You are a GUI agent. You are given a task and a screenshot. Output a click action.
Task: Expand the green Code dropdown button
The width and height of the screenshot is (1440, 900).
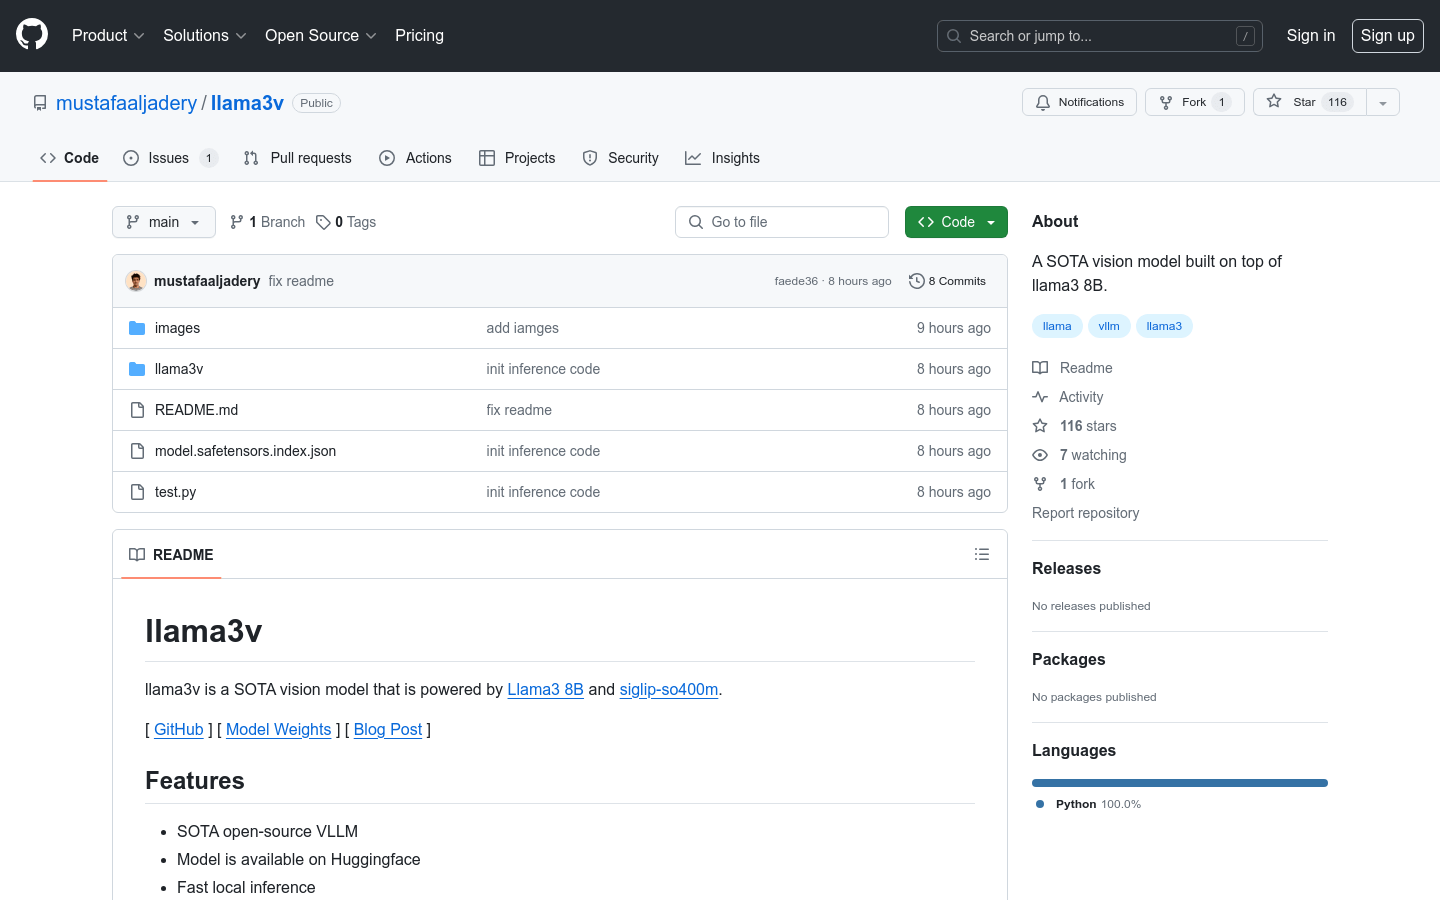click(956, 222)
